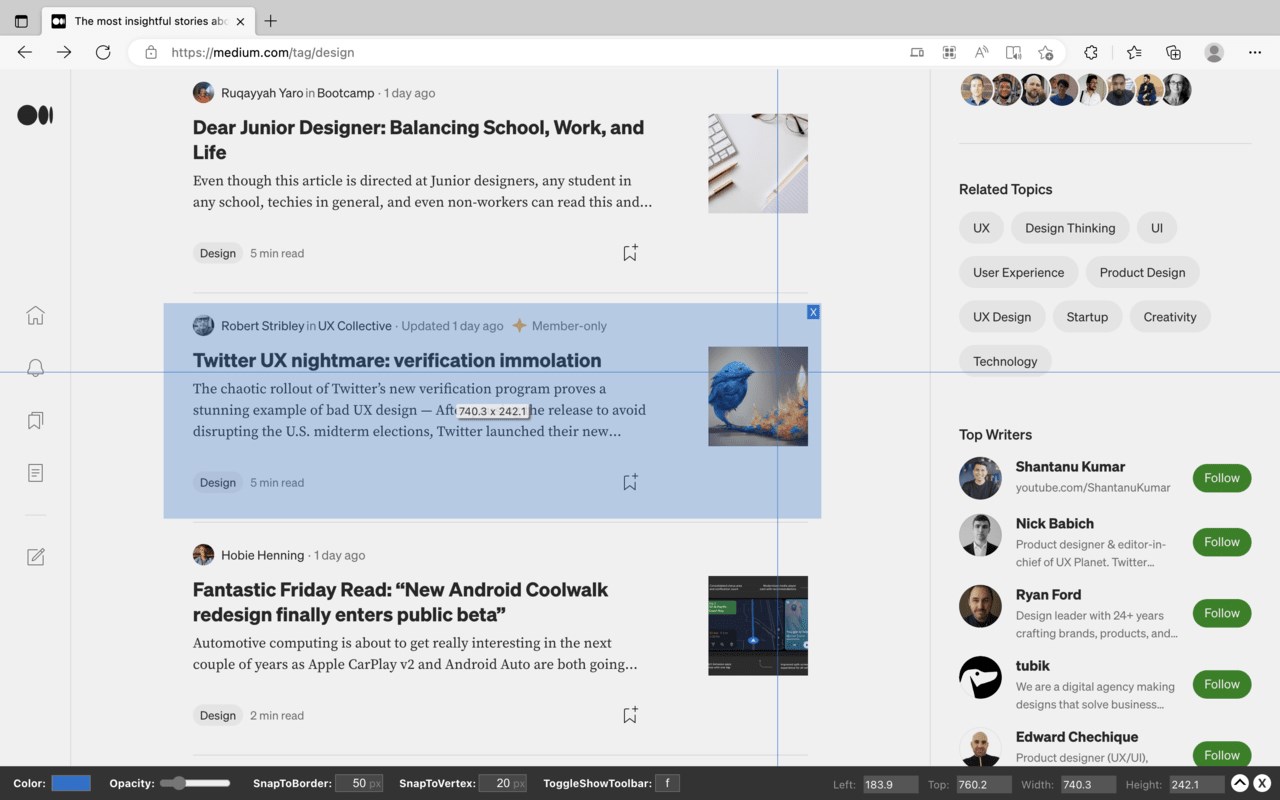
Task: Save the Dear Junior Designer article
Action: (x=630, y=253)
